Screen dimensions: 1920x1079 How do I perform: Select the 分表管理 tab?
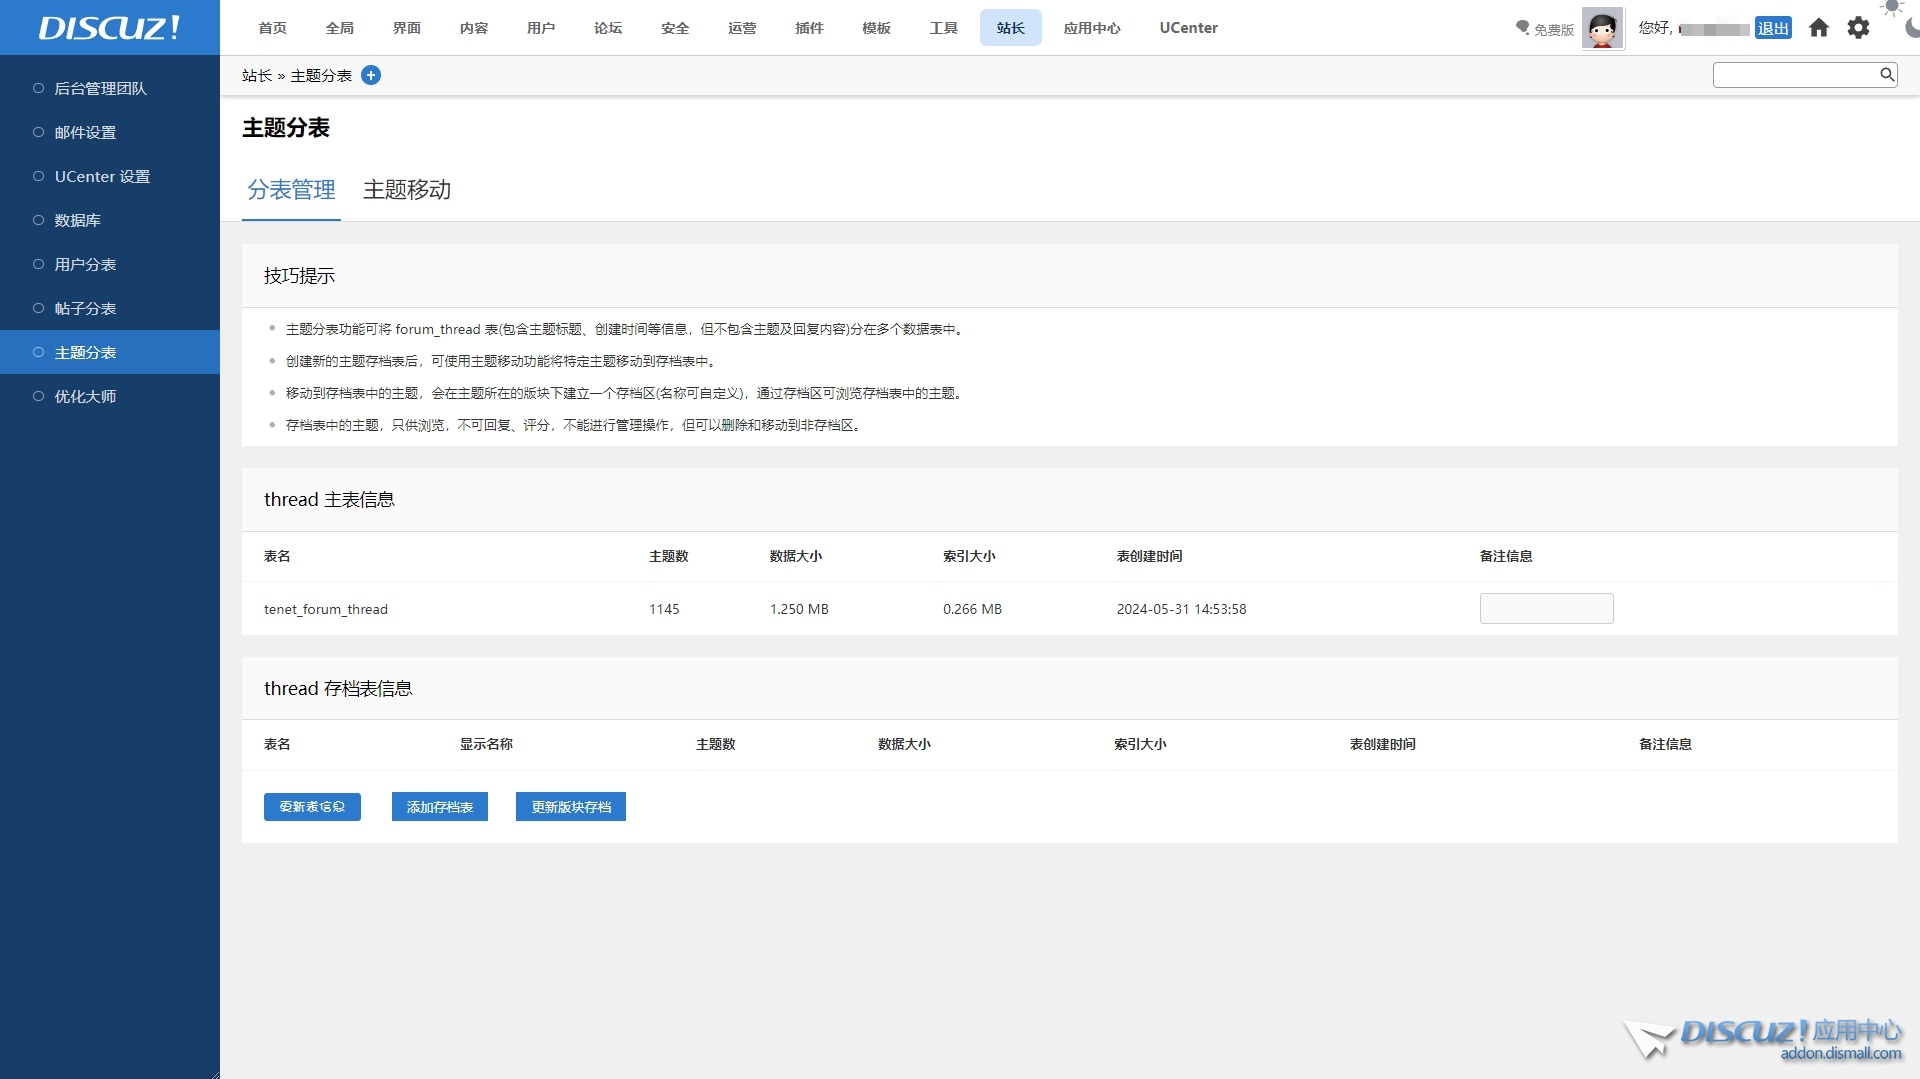(x=291, y=190)
